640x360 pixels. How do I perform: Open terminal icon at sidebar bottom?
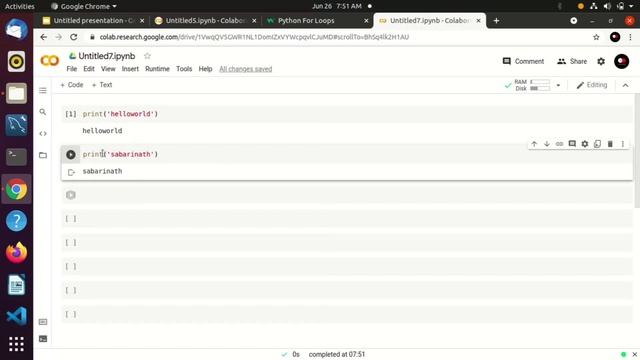click(x=43, y=339)
